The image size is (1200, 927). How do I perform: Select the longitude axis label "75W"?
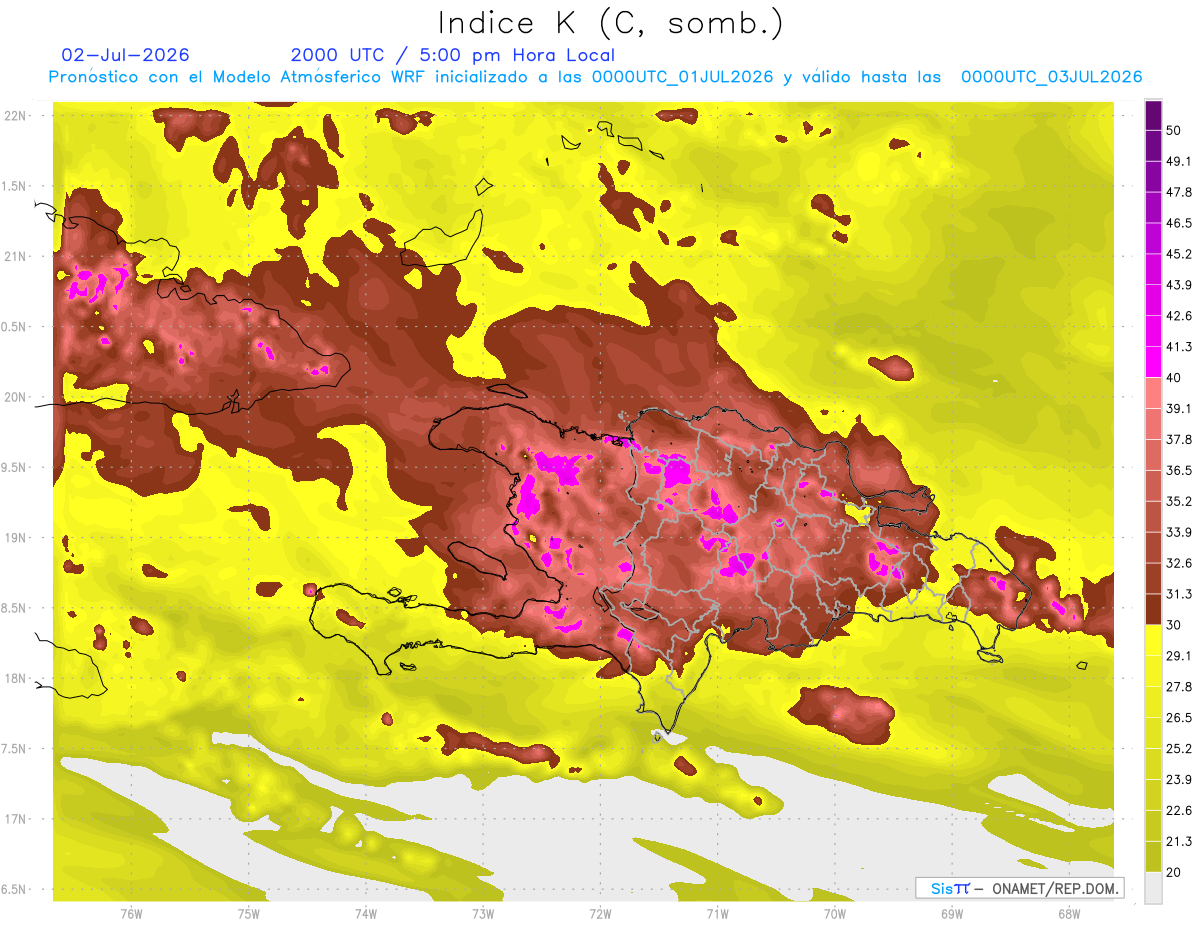tap(249, 913)
